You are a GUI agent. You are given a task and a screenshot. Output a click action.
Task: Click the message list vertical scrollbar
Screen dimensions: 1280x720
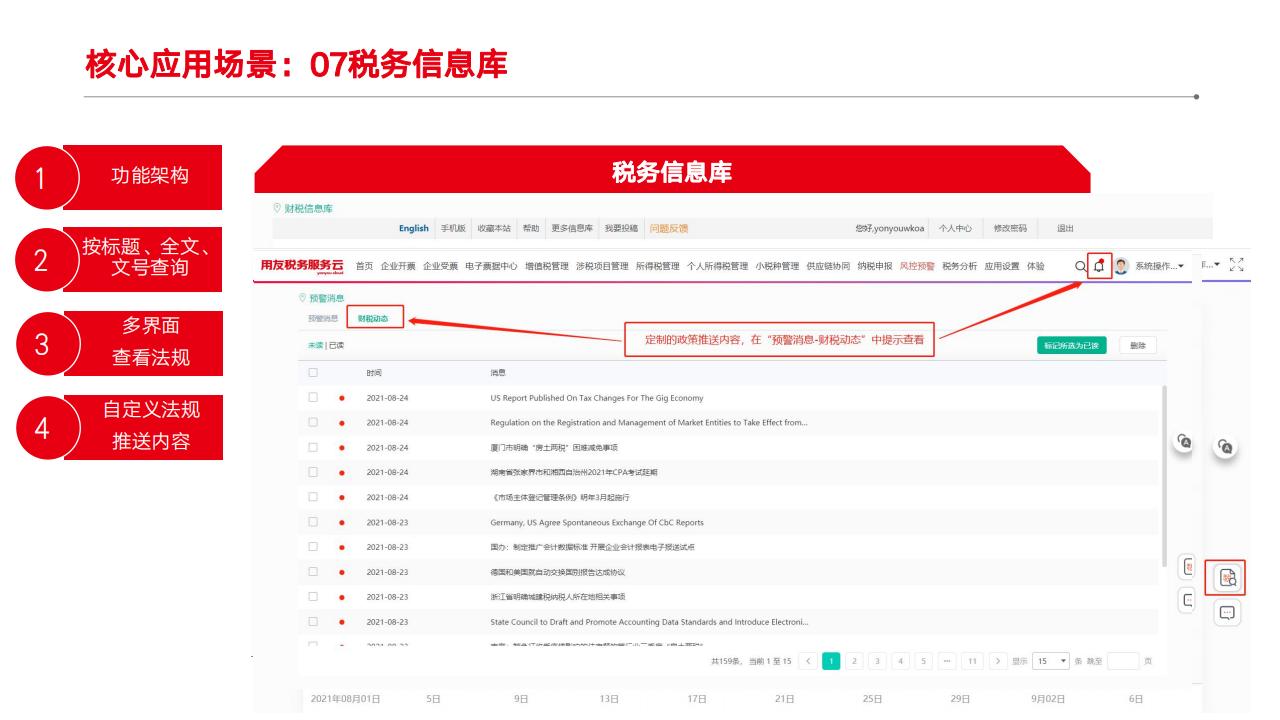point(1162,470)
